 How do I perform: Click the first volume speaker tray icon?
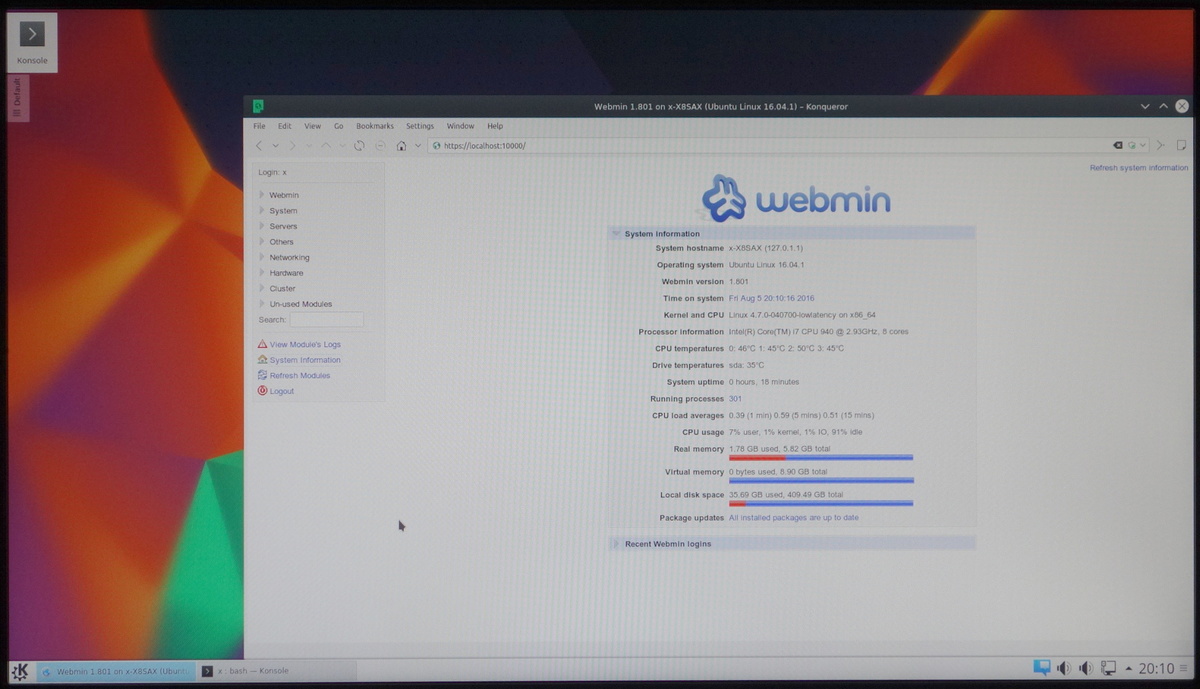[1063, 668]
